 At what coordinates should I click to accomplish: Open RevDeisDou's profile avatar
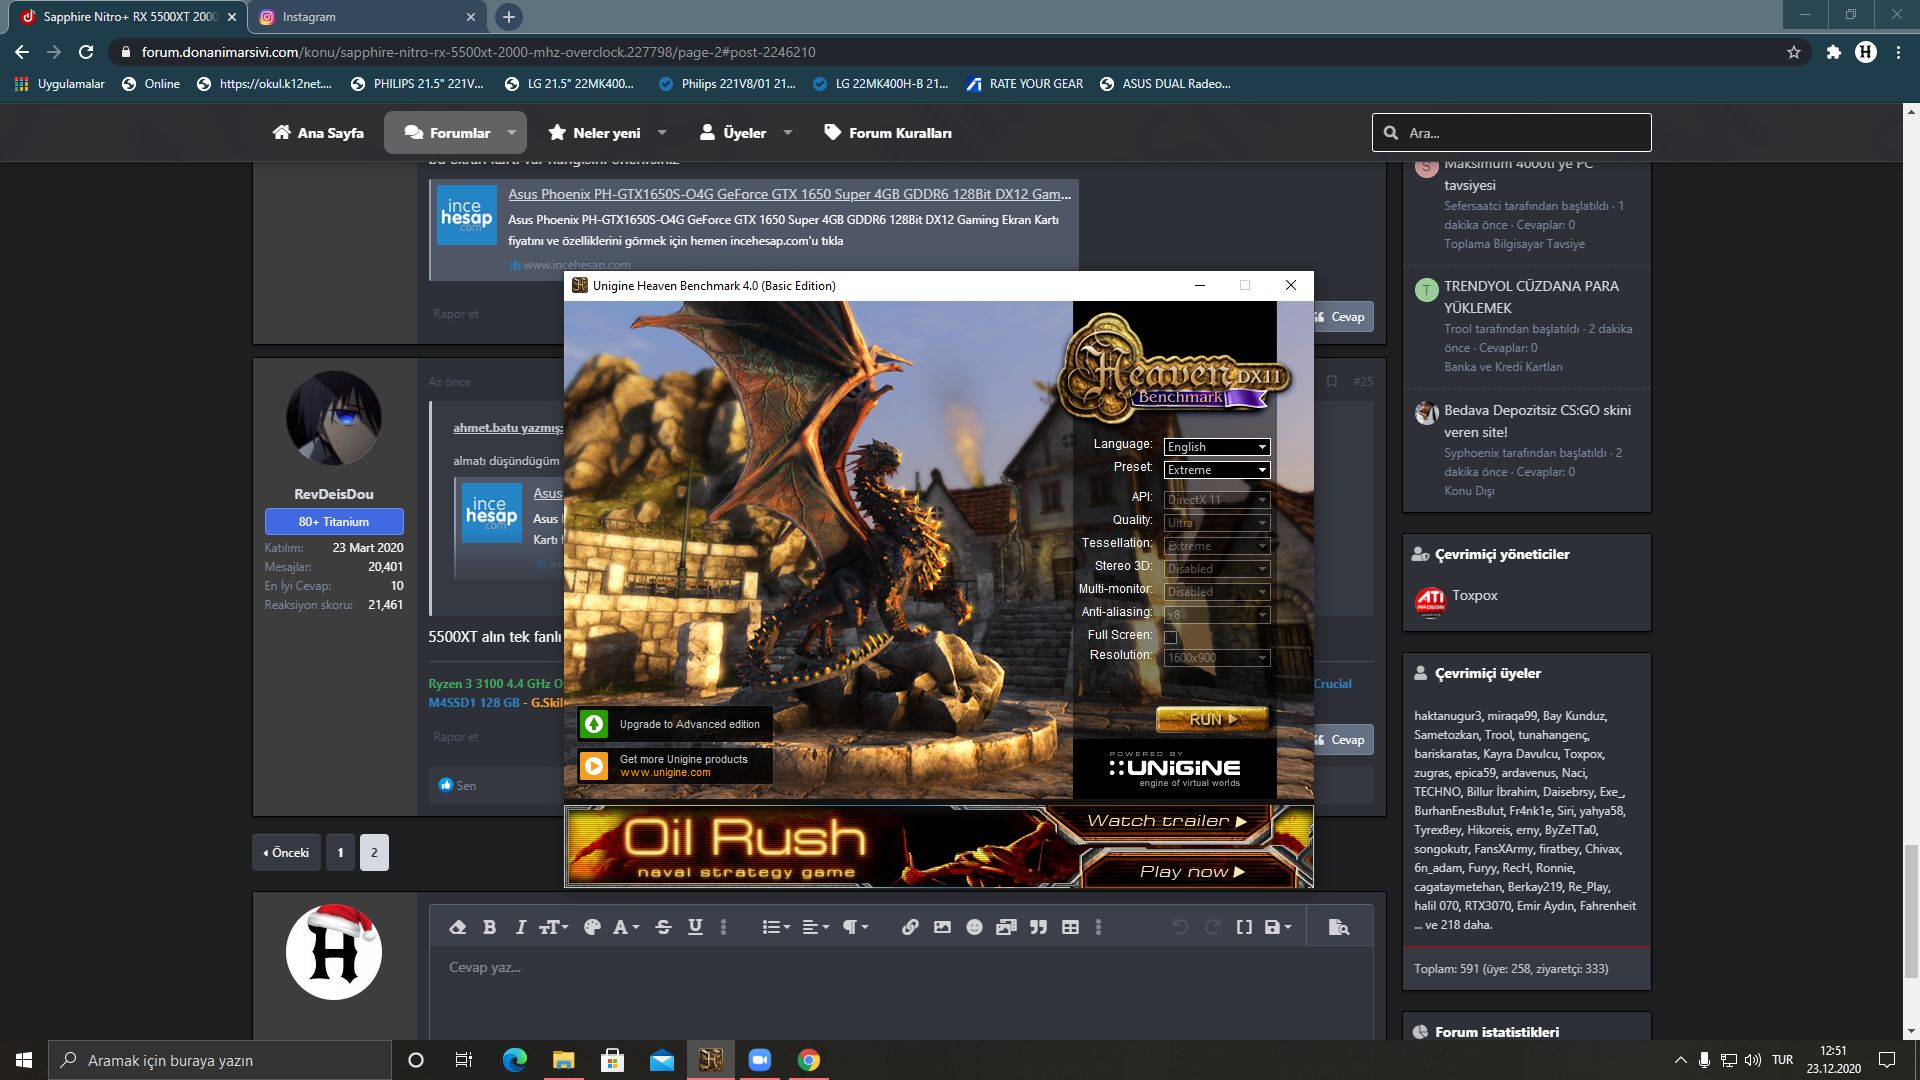click(334, 418)
